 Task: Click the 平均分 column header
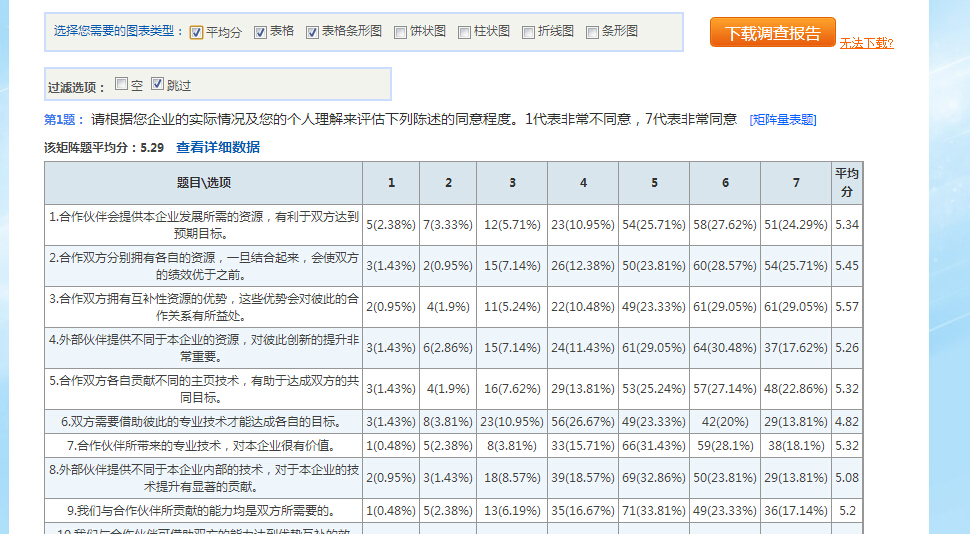(x=846, y=183)
